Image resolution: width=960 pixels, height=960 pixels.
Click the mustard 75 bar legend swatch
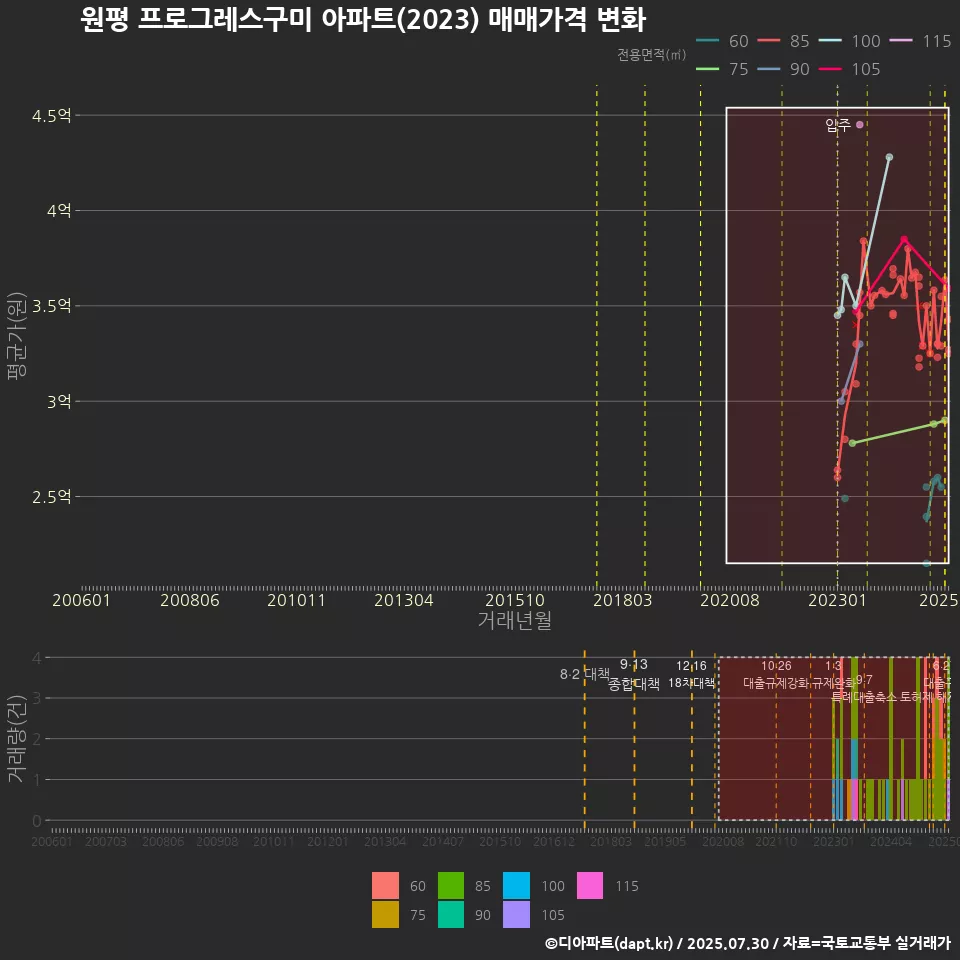(x=385, y=914)
